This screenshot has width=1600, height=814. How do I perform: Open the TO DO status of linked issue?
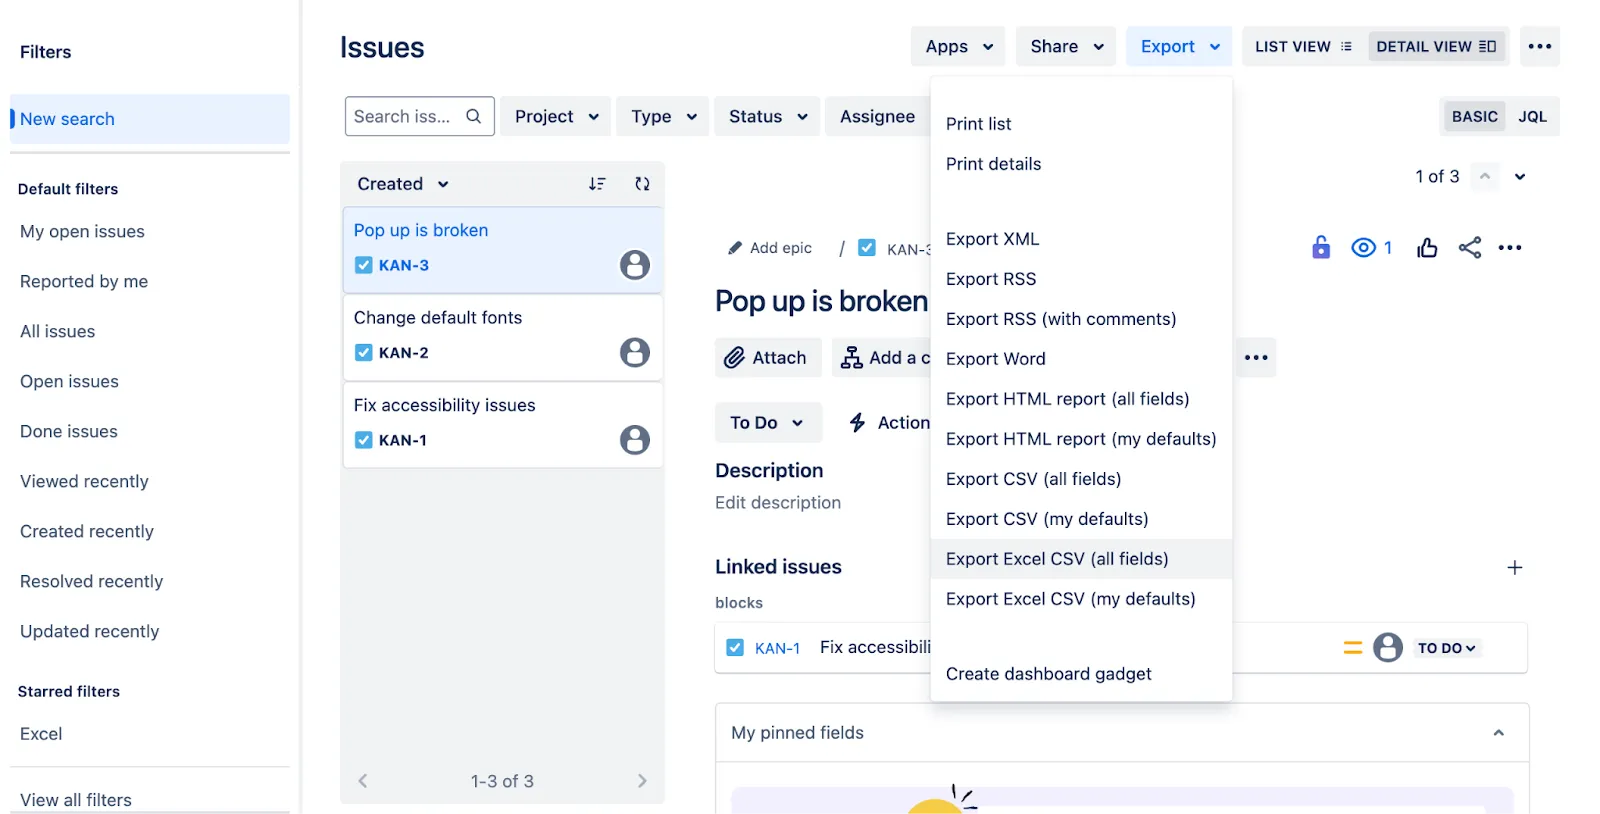point(1446,648)
